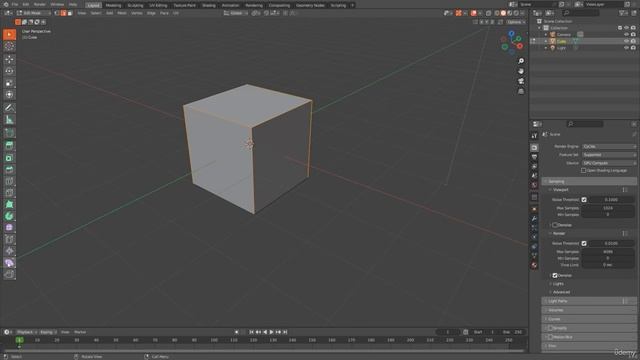The image size is (640, 360).
Task: Select the Knife tool
Action: click(9, 192)
